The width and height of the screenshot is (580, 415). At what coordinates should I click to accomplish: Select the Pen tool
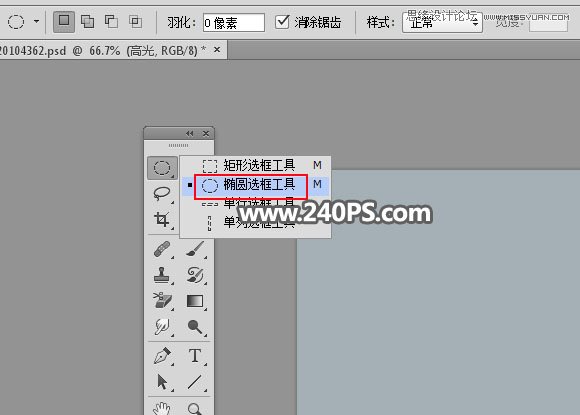tap(162, 356)
